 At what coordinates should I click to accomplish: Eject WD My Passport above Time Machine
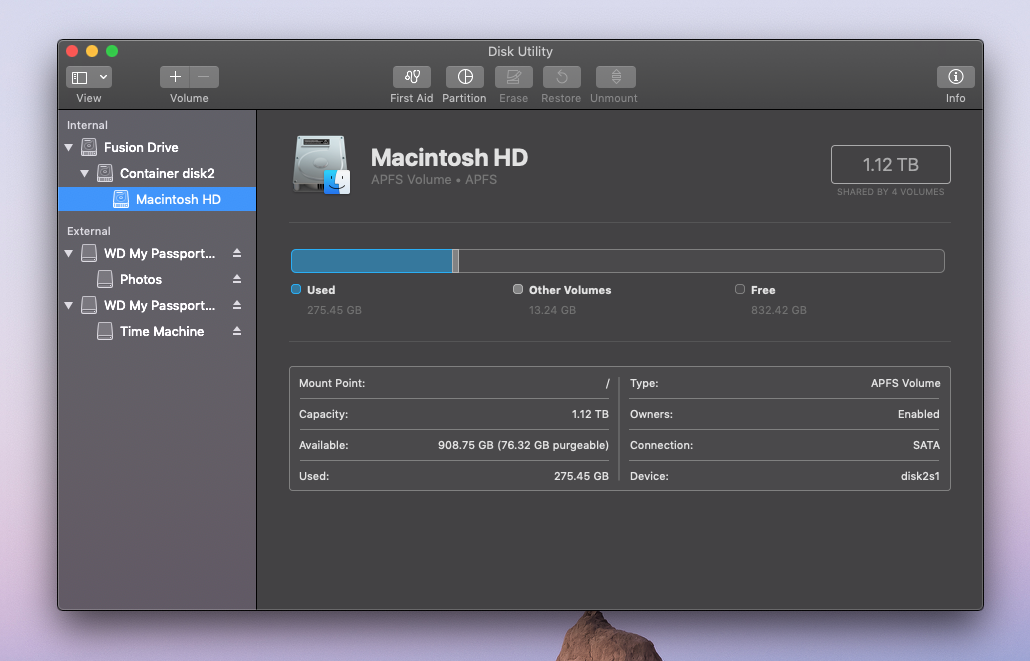[x=236, y=306]
